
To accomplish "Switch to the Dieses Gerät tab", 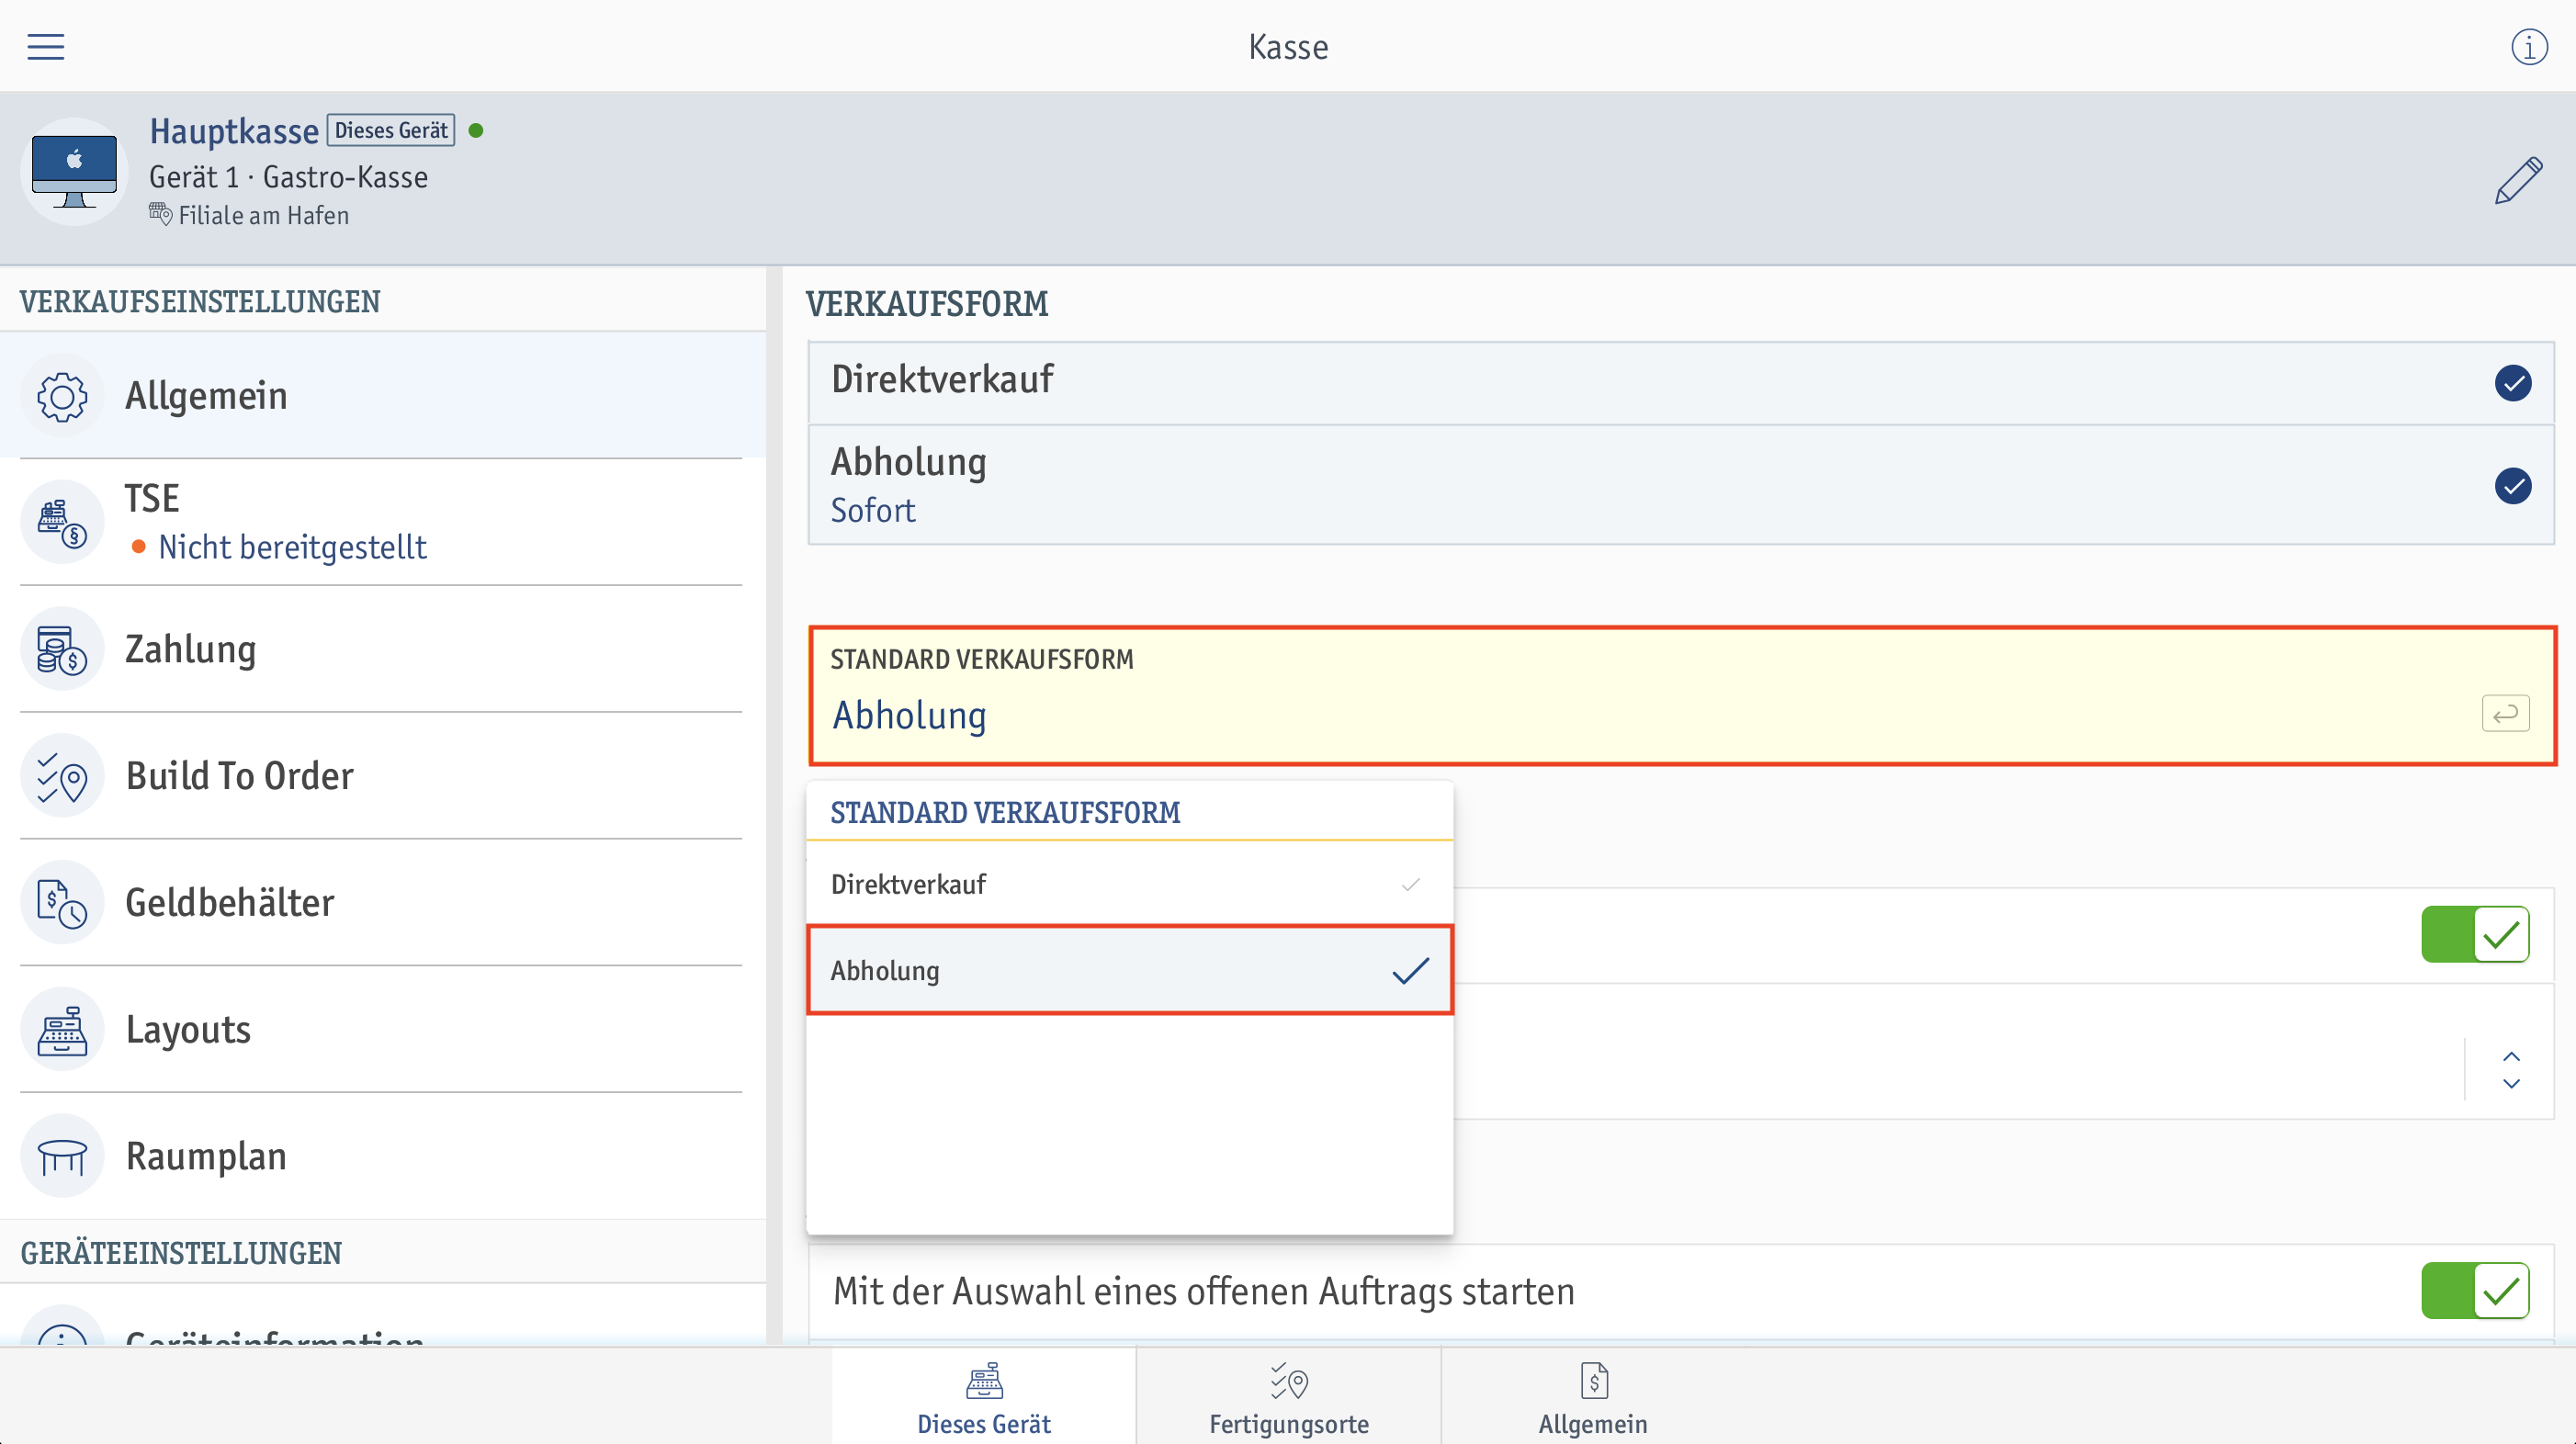I will (984, 1396).
